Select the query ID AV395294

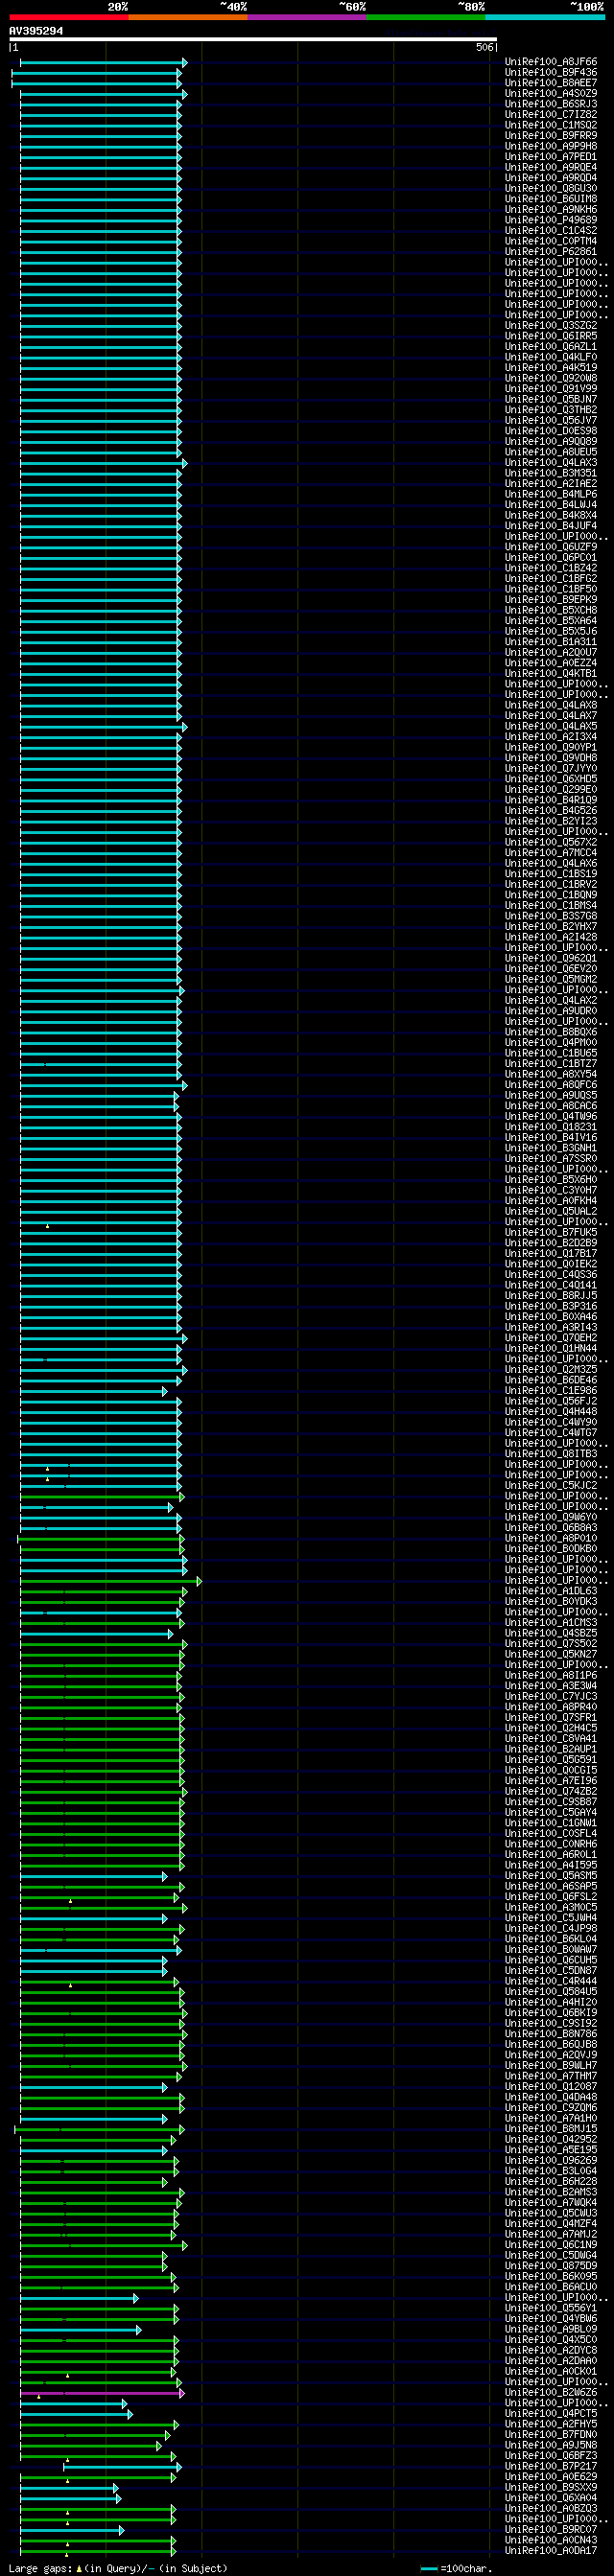point(36,31)
